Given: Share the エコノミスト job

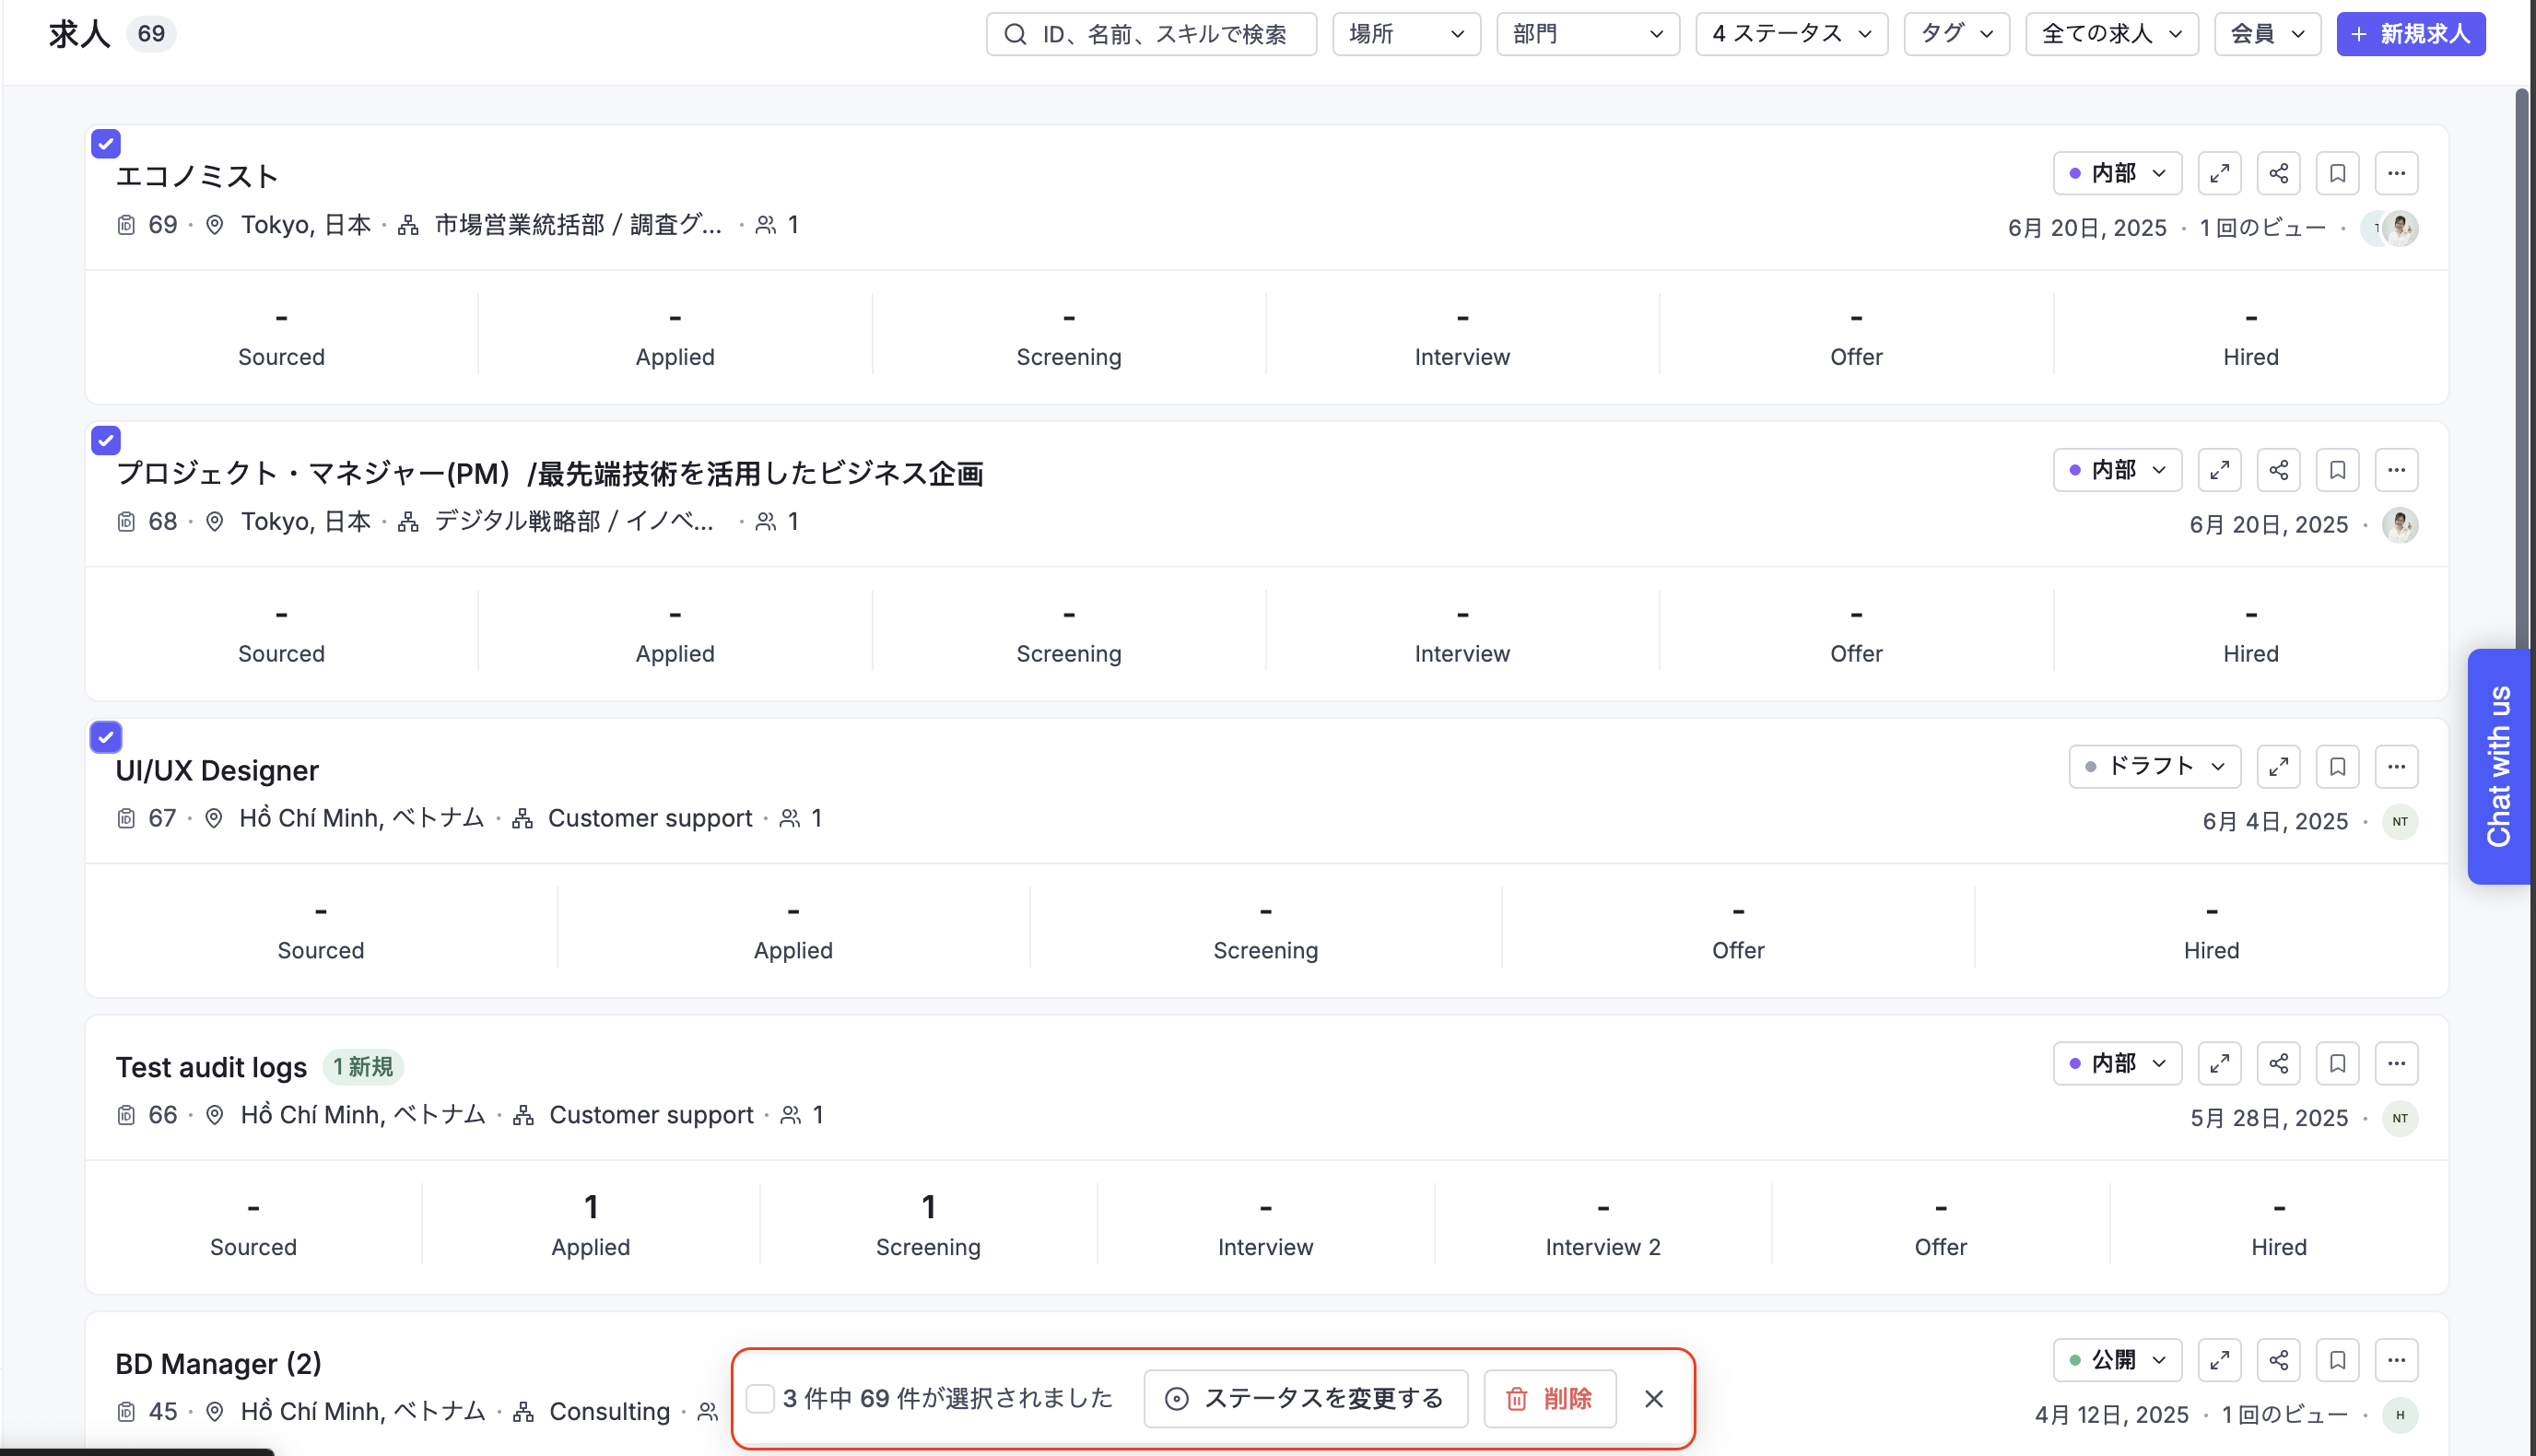Looking at the screenshot, I should coord(2278,173).
